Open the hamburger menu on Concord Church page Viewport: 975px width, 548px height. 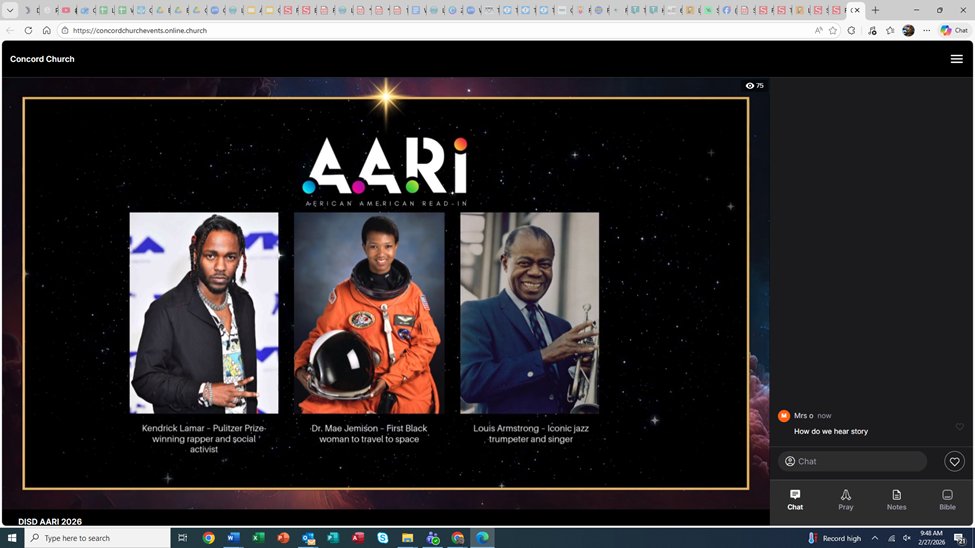click(956, 59)
